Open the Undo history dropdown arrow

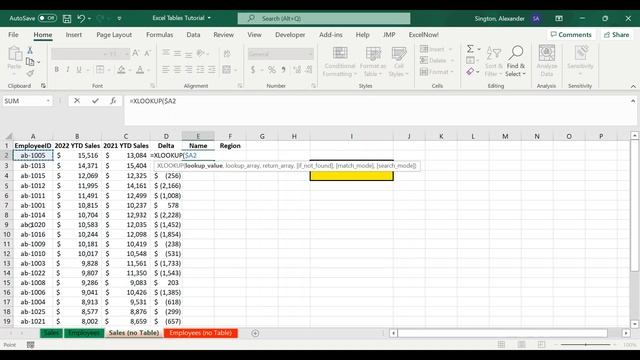click(x=89, y=18)
